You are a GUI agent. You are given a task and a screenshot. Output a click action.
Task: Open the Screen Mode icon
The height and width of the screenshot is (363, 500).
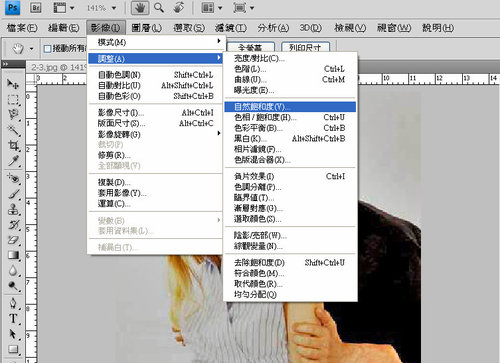240,8
